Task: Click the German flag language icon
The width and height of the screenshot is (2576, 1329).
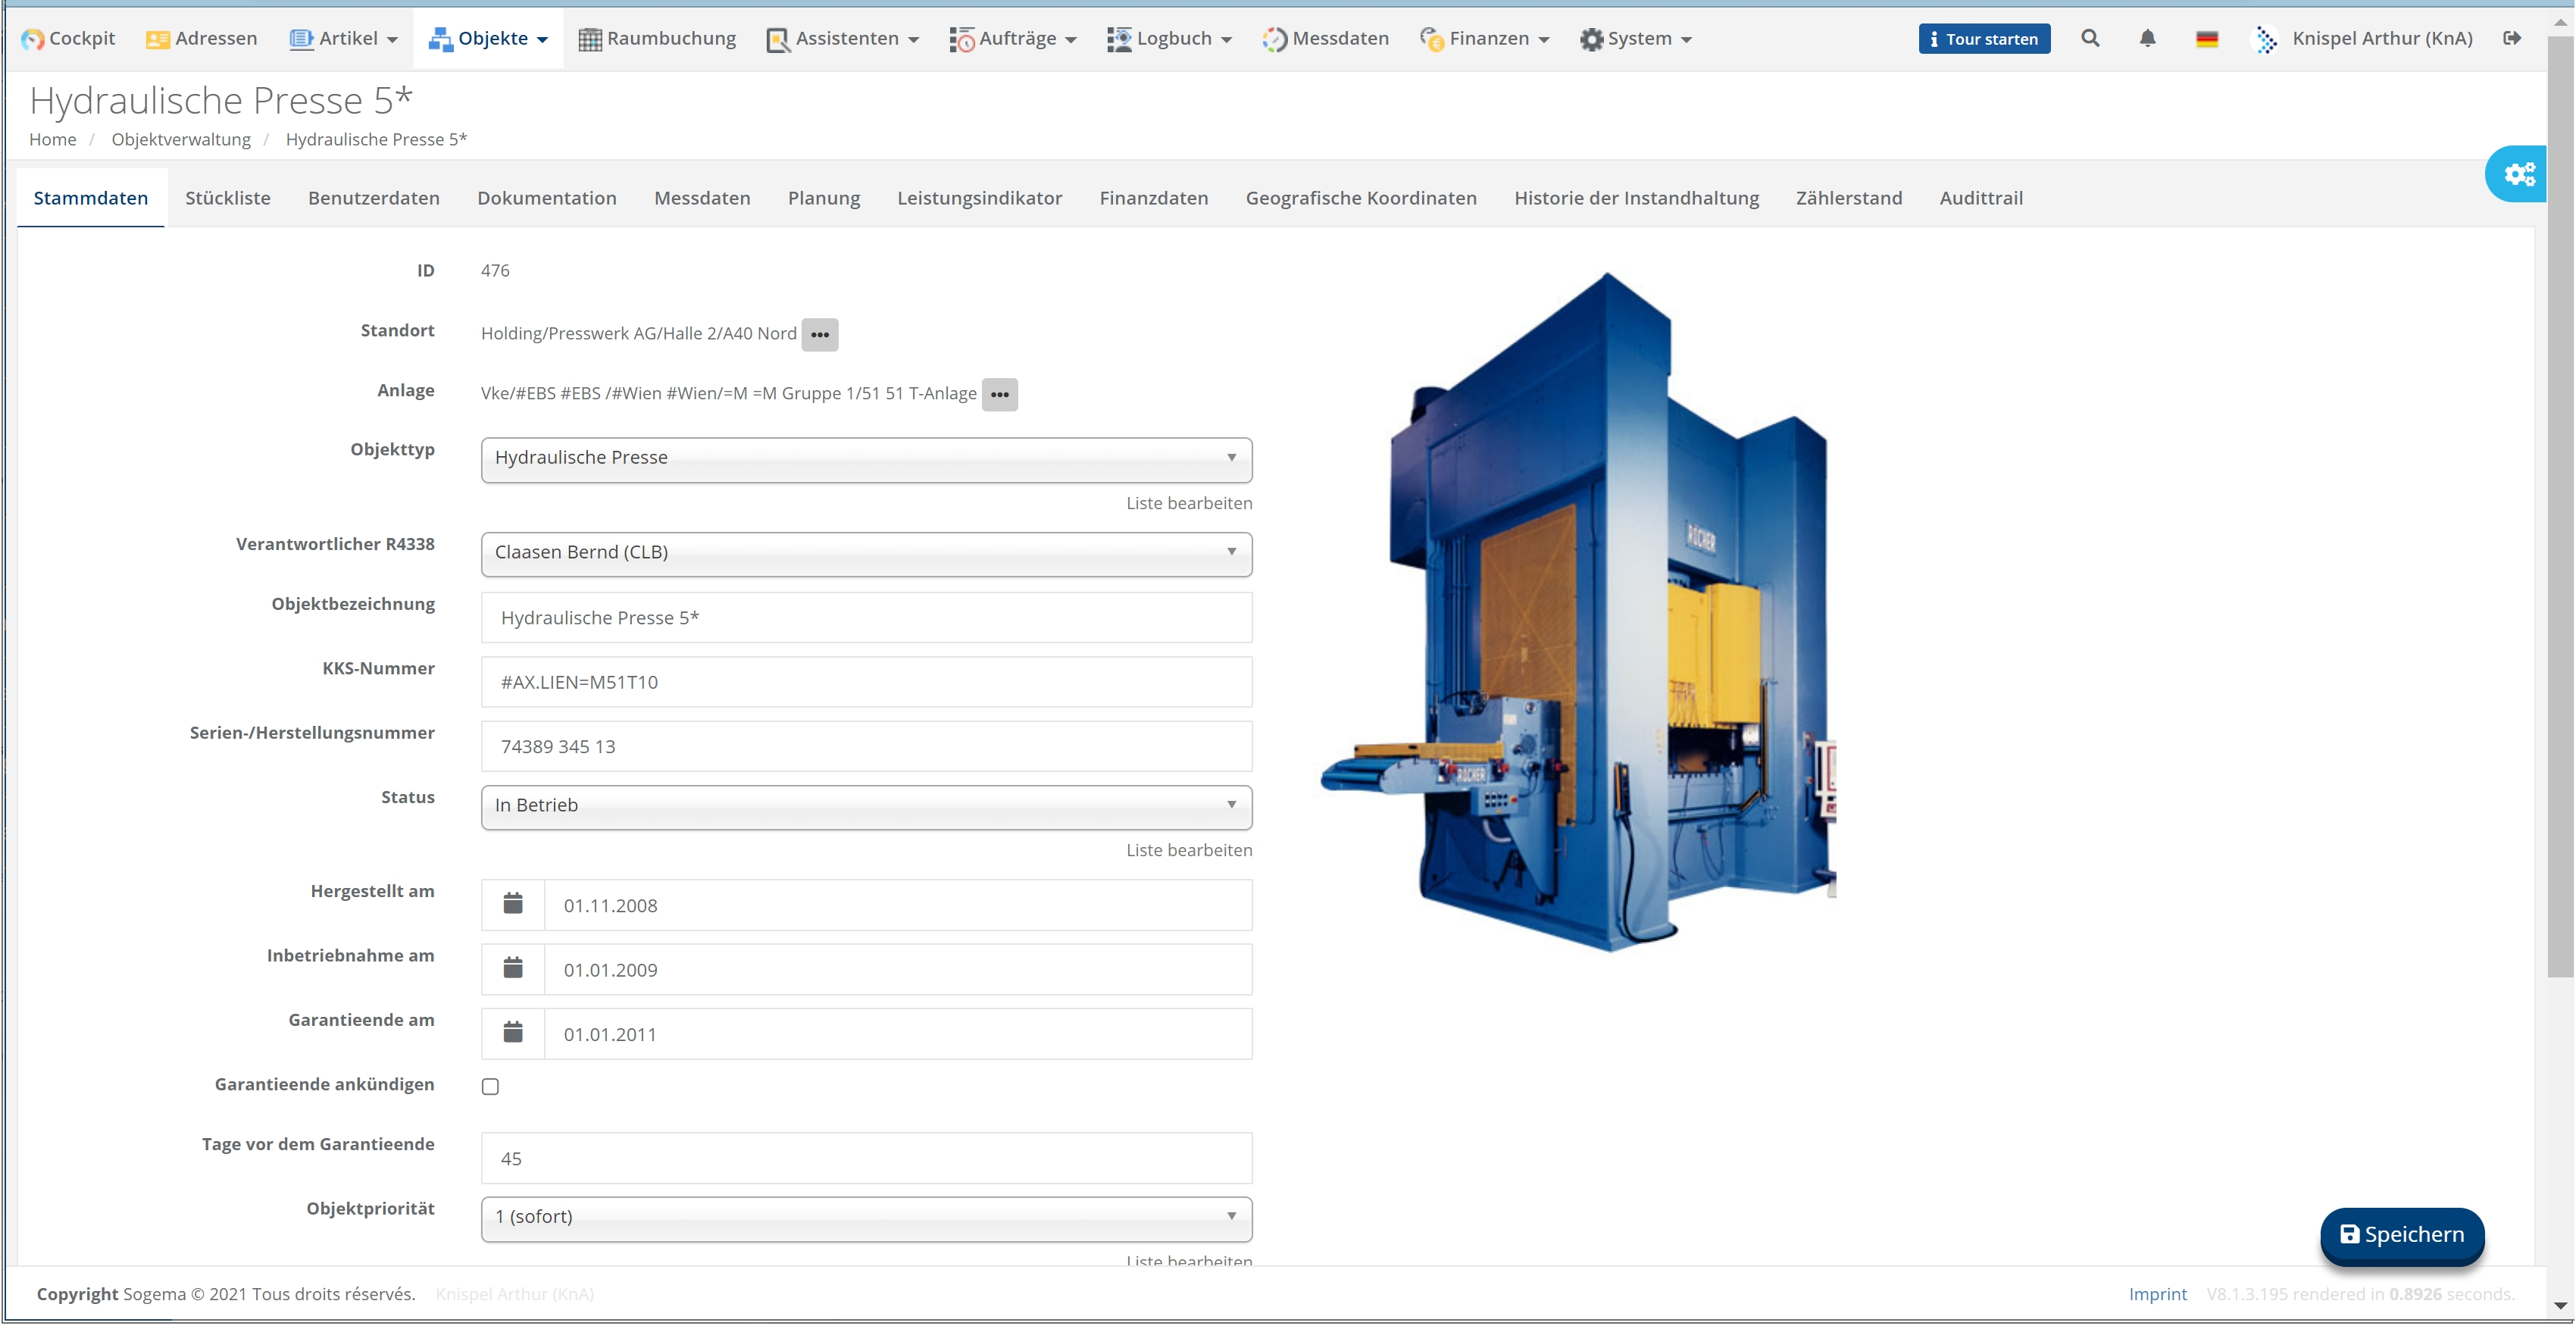Action: tap(2207, 39)
